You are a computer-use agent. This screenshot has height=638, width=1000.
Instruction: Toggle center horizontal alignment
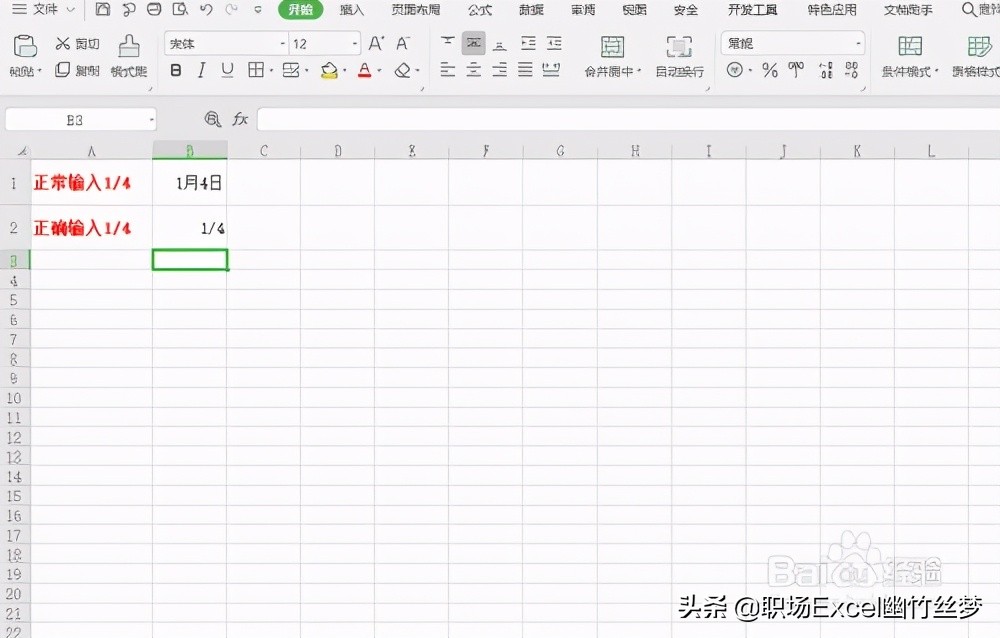[x=473, y=70]
